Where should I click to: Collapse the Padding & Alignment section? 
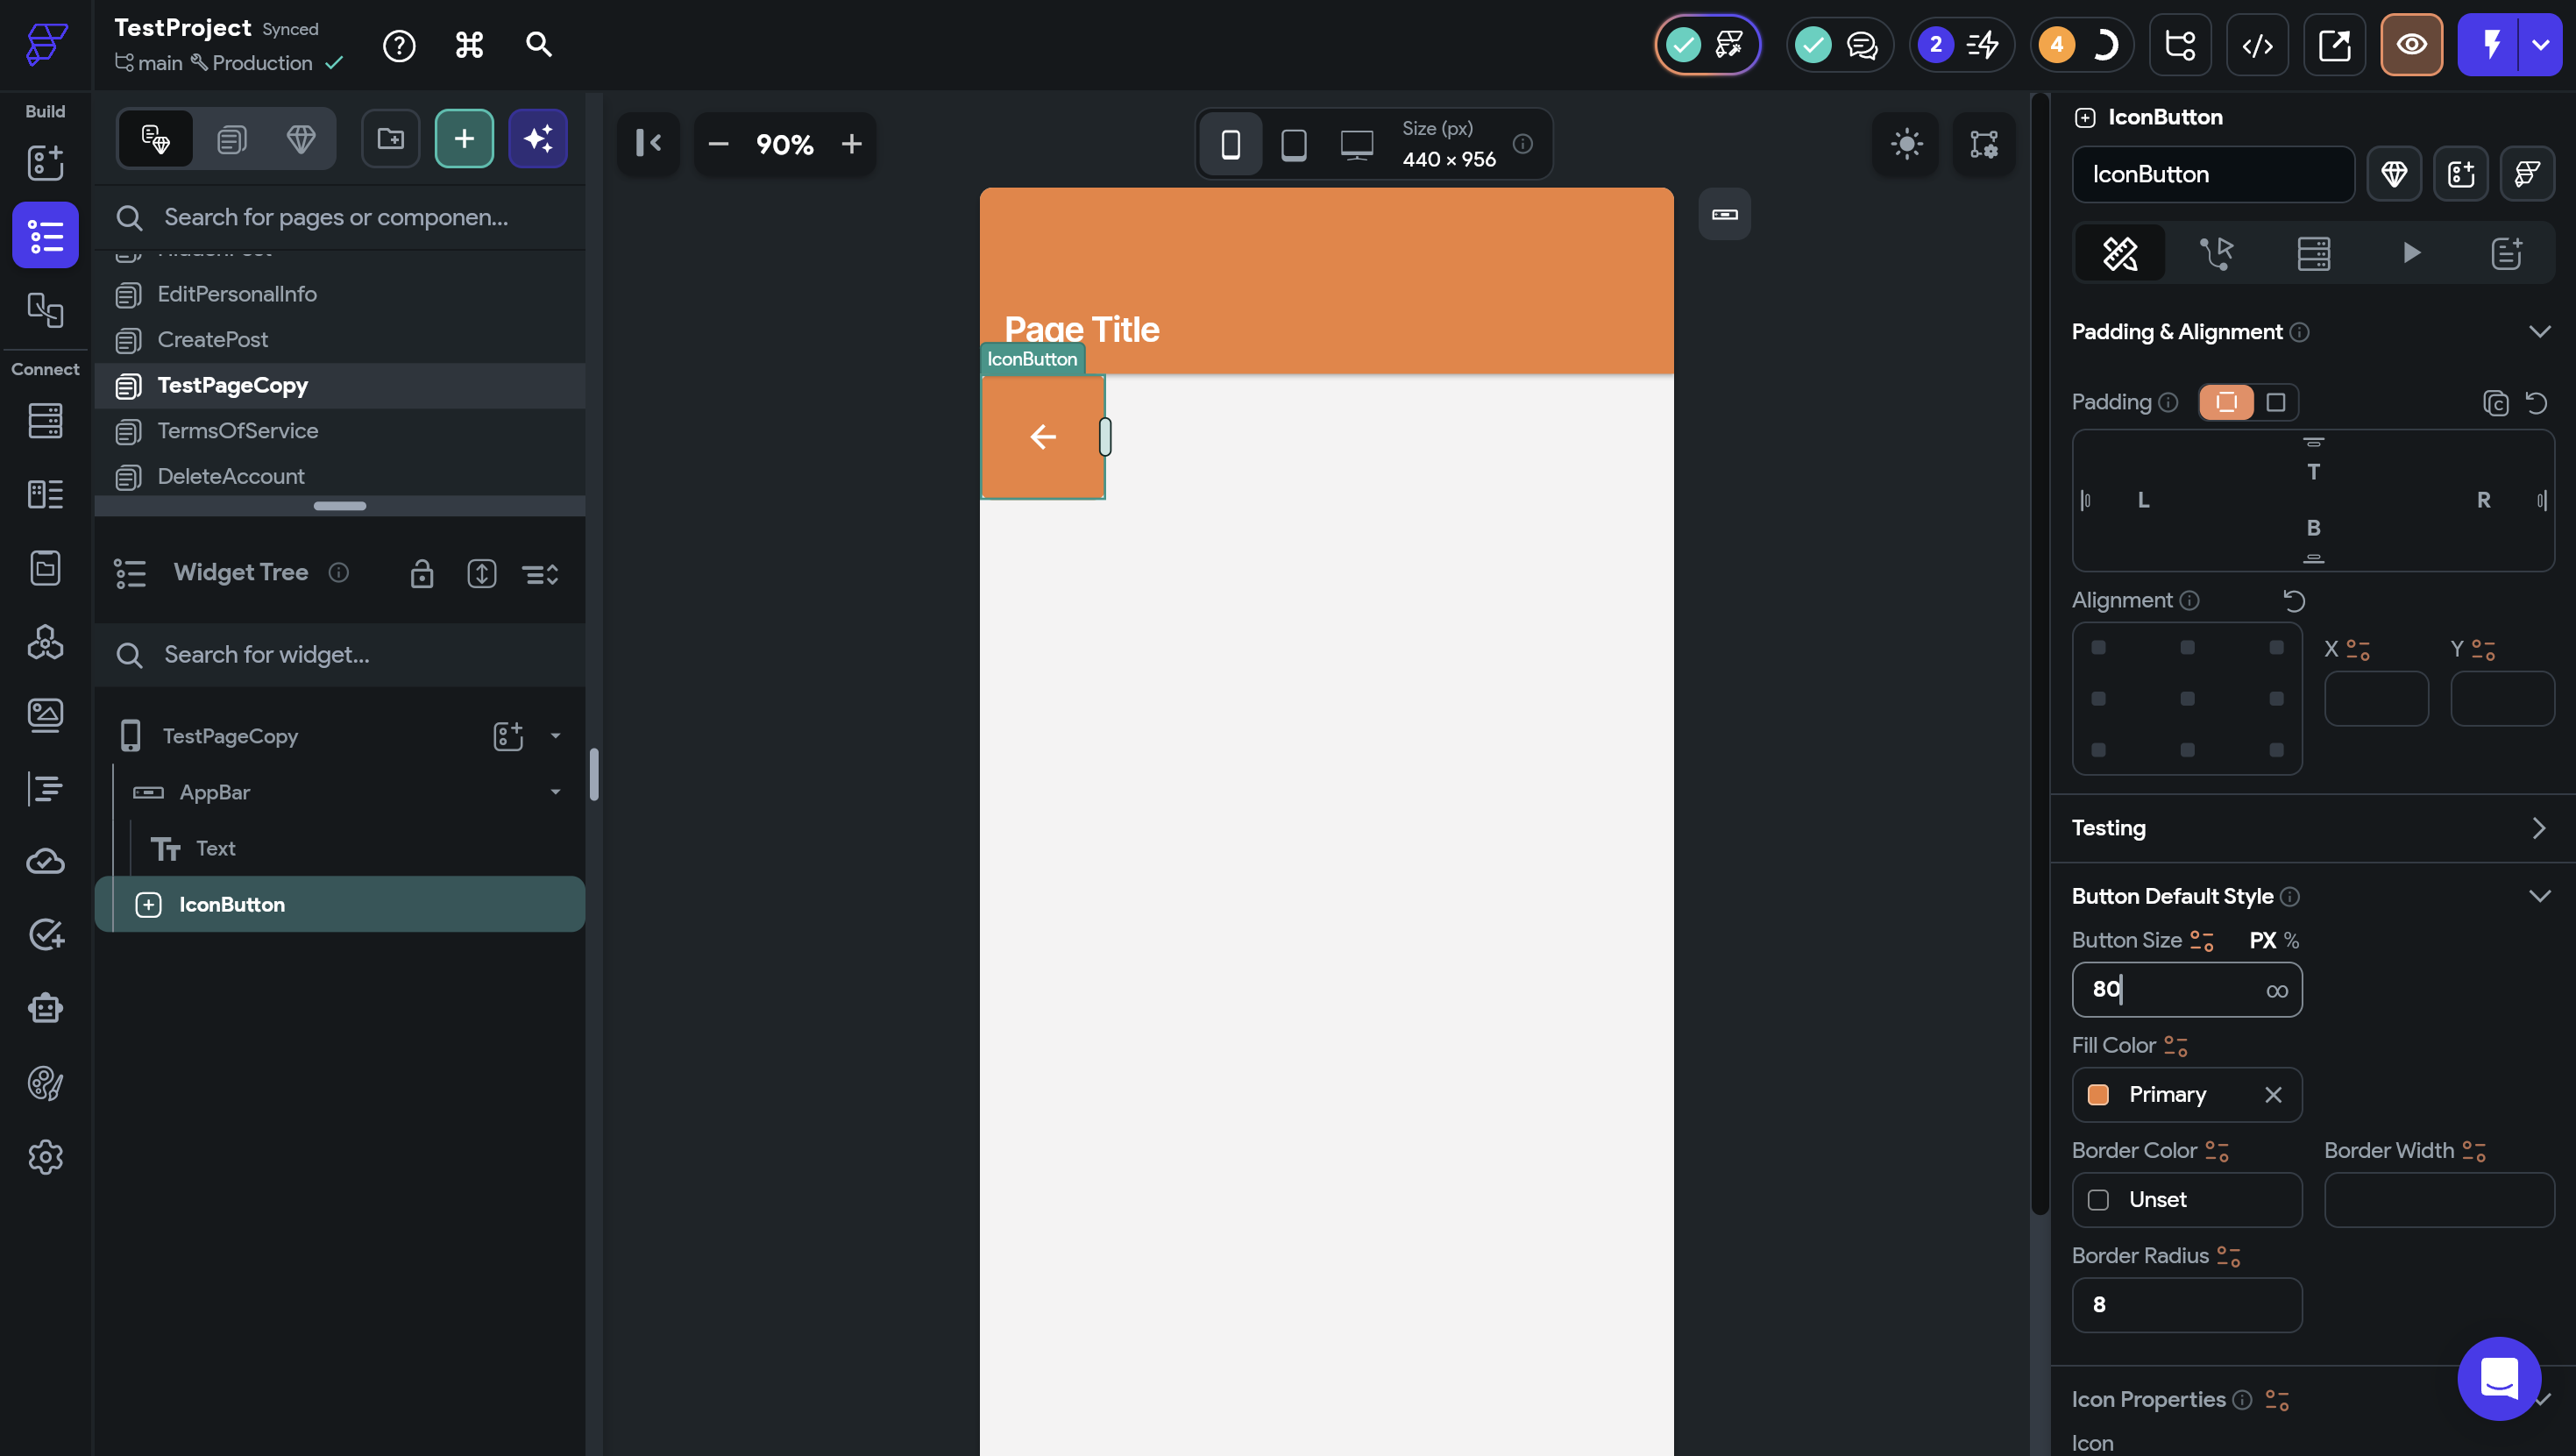click(x=2539, y=332)
